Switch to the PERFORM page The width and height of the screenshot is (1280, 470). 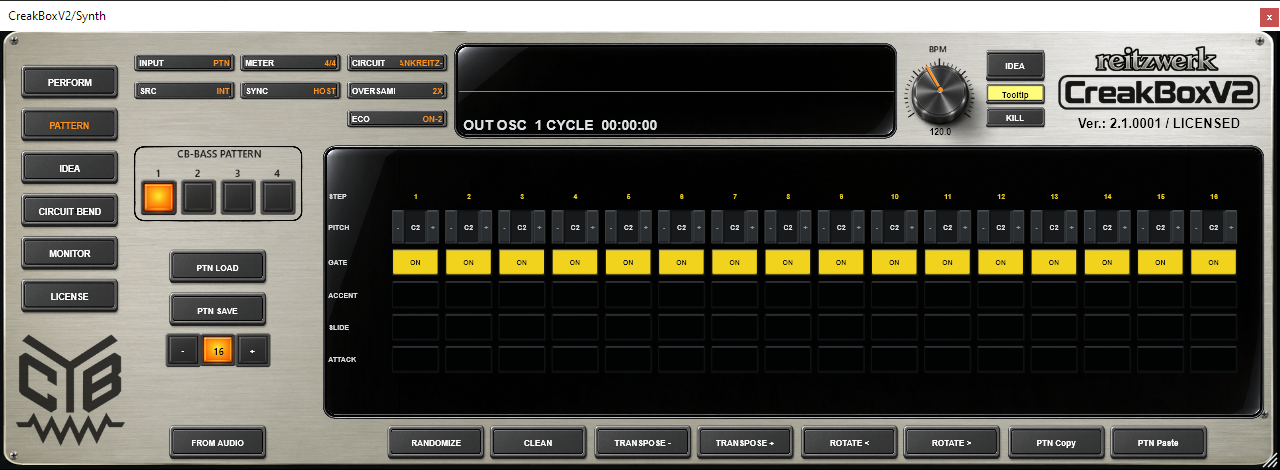(70, 83)
